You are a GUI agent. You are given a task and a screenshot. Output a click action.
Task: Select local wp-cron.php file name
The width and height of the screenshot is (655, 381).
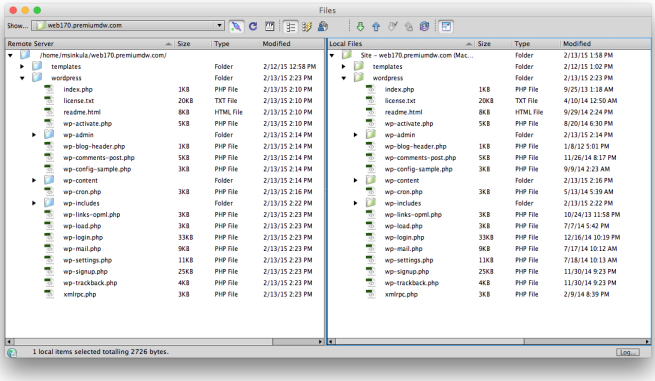[x=404, y=192]
